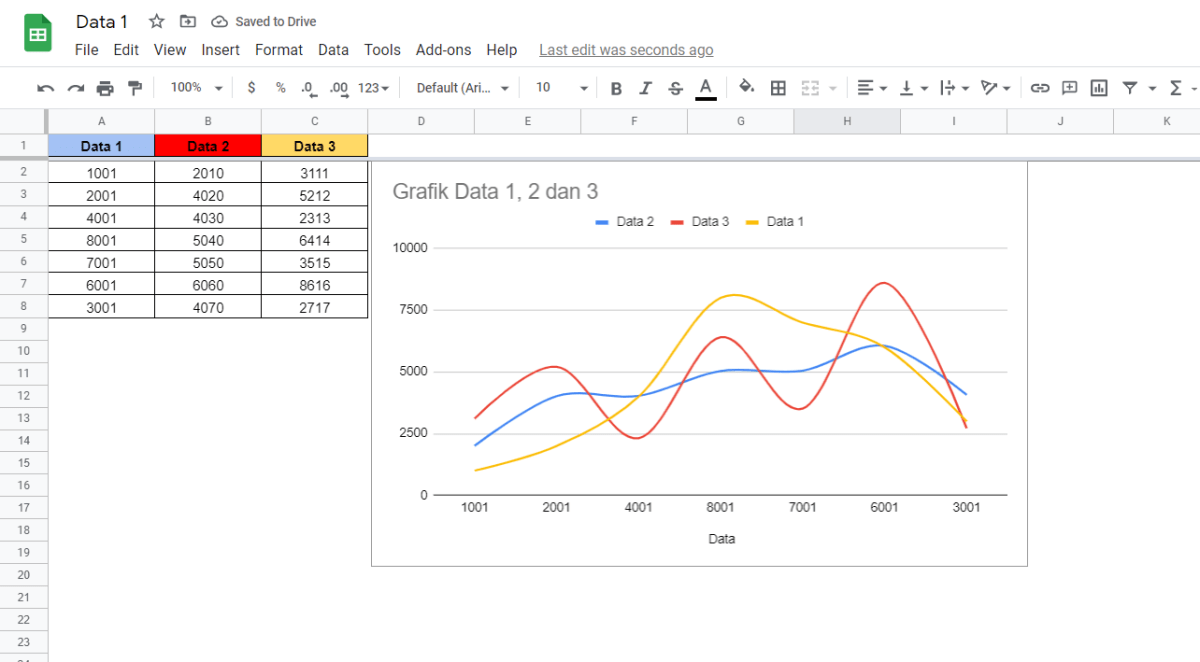Toggle italic formatting
This screenshot has width=1200, height=662.
coord(645,87)
